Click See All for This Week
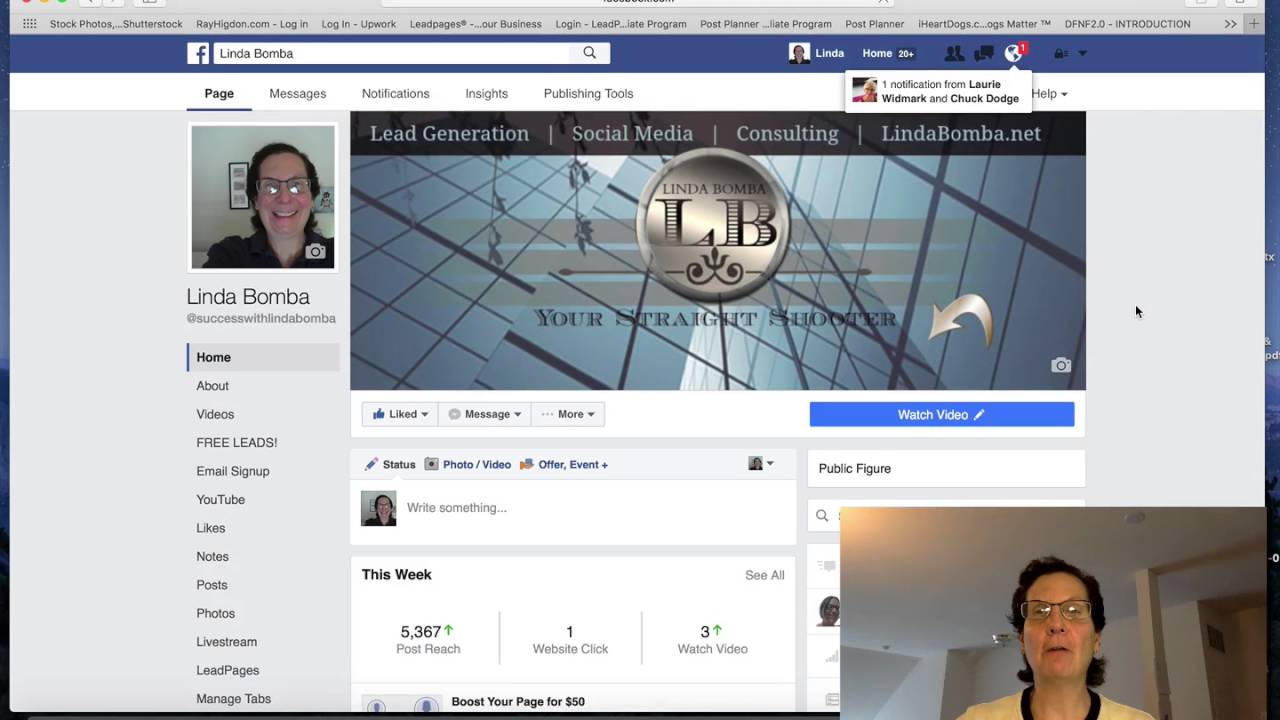 (764, 575)
